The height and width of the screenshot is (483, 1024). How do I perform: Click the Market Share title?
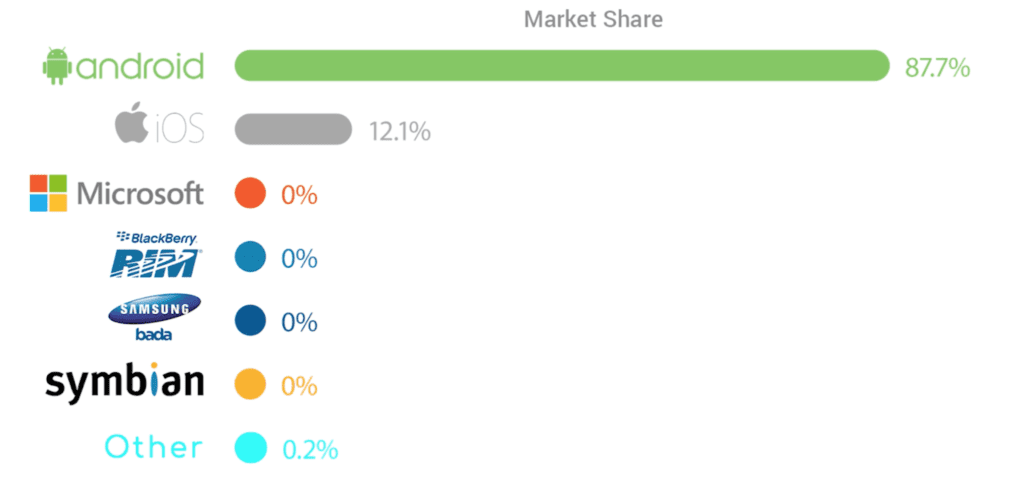593,19
